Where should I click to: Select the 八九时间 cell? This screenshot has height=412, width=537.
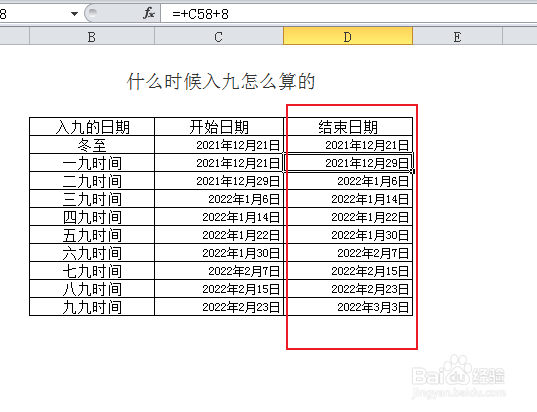[x=92, y=289]
